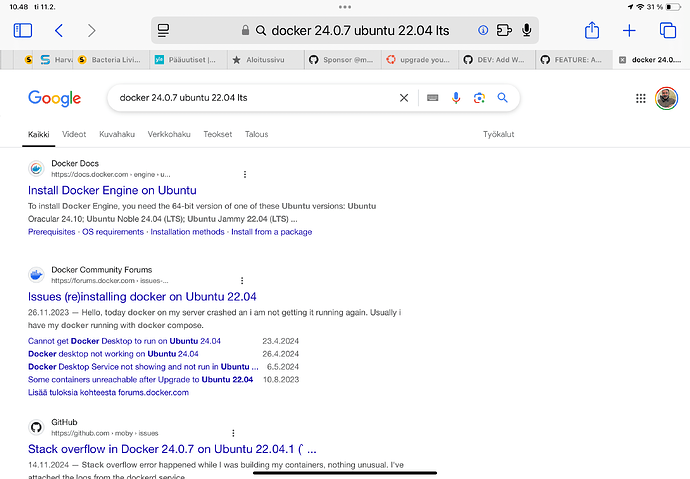Select the Verkkohaku results tab
Screen dimensions: 690x479
click(x=169, y=134)
